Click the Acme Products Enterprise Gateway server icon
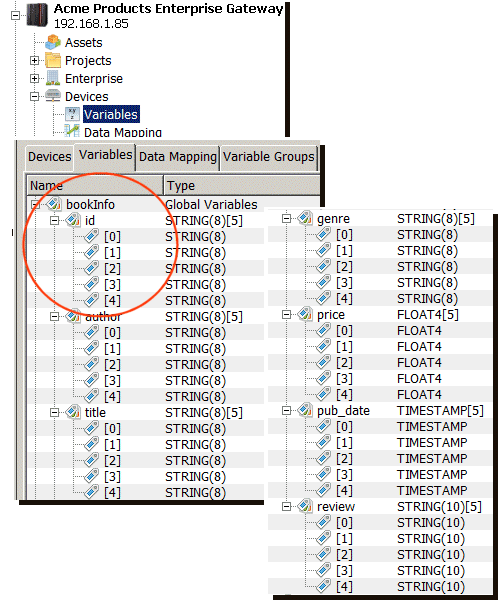 coord(37,15)
